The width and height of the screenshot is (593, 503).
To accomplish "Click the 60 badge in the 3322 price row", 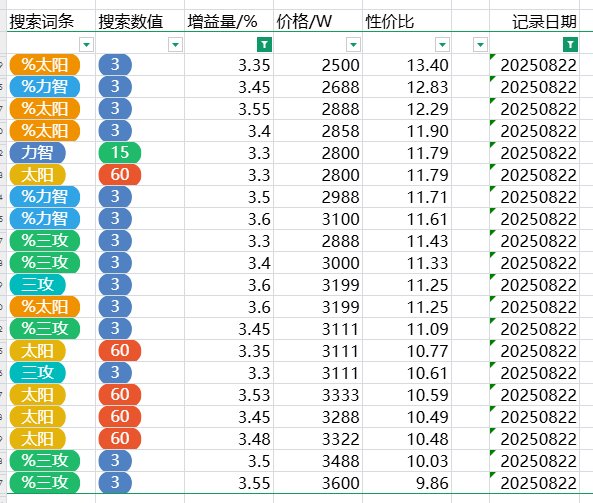I will [x=120, y=439].
